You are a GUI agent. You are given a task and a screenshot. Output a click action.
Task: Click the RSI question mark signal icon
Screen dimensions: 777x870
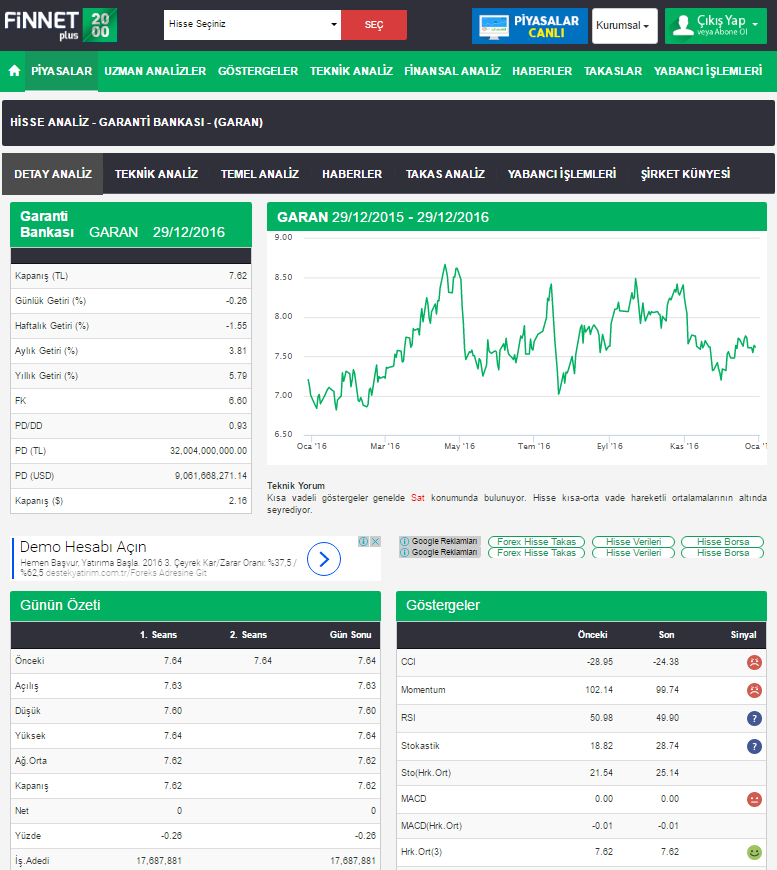[754, 718]
